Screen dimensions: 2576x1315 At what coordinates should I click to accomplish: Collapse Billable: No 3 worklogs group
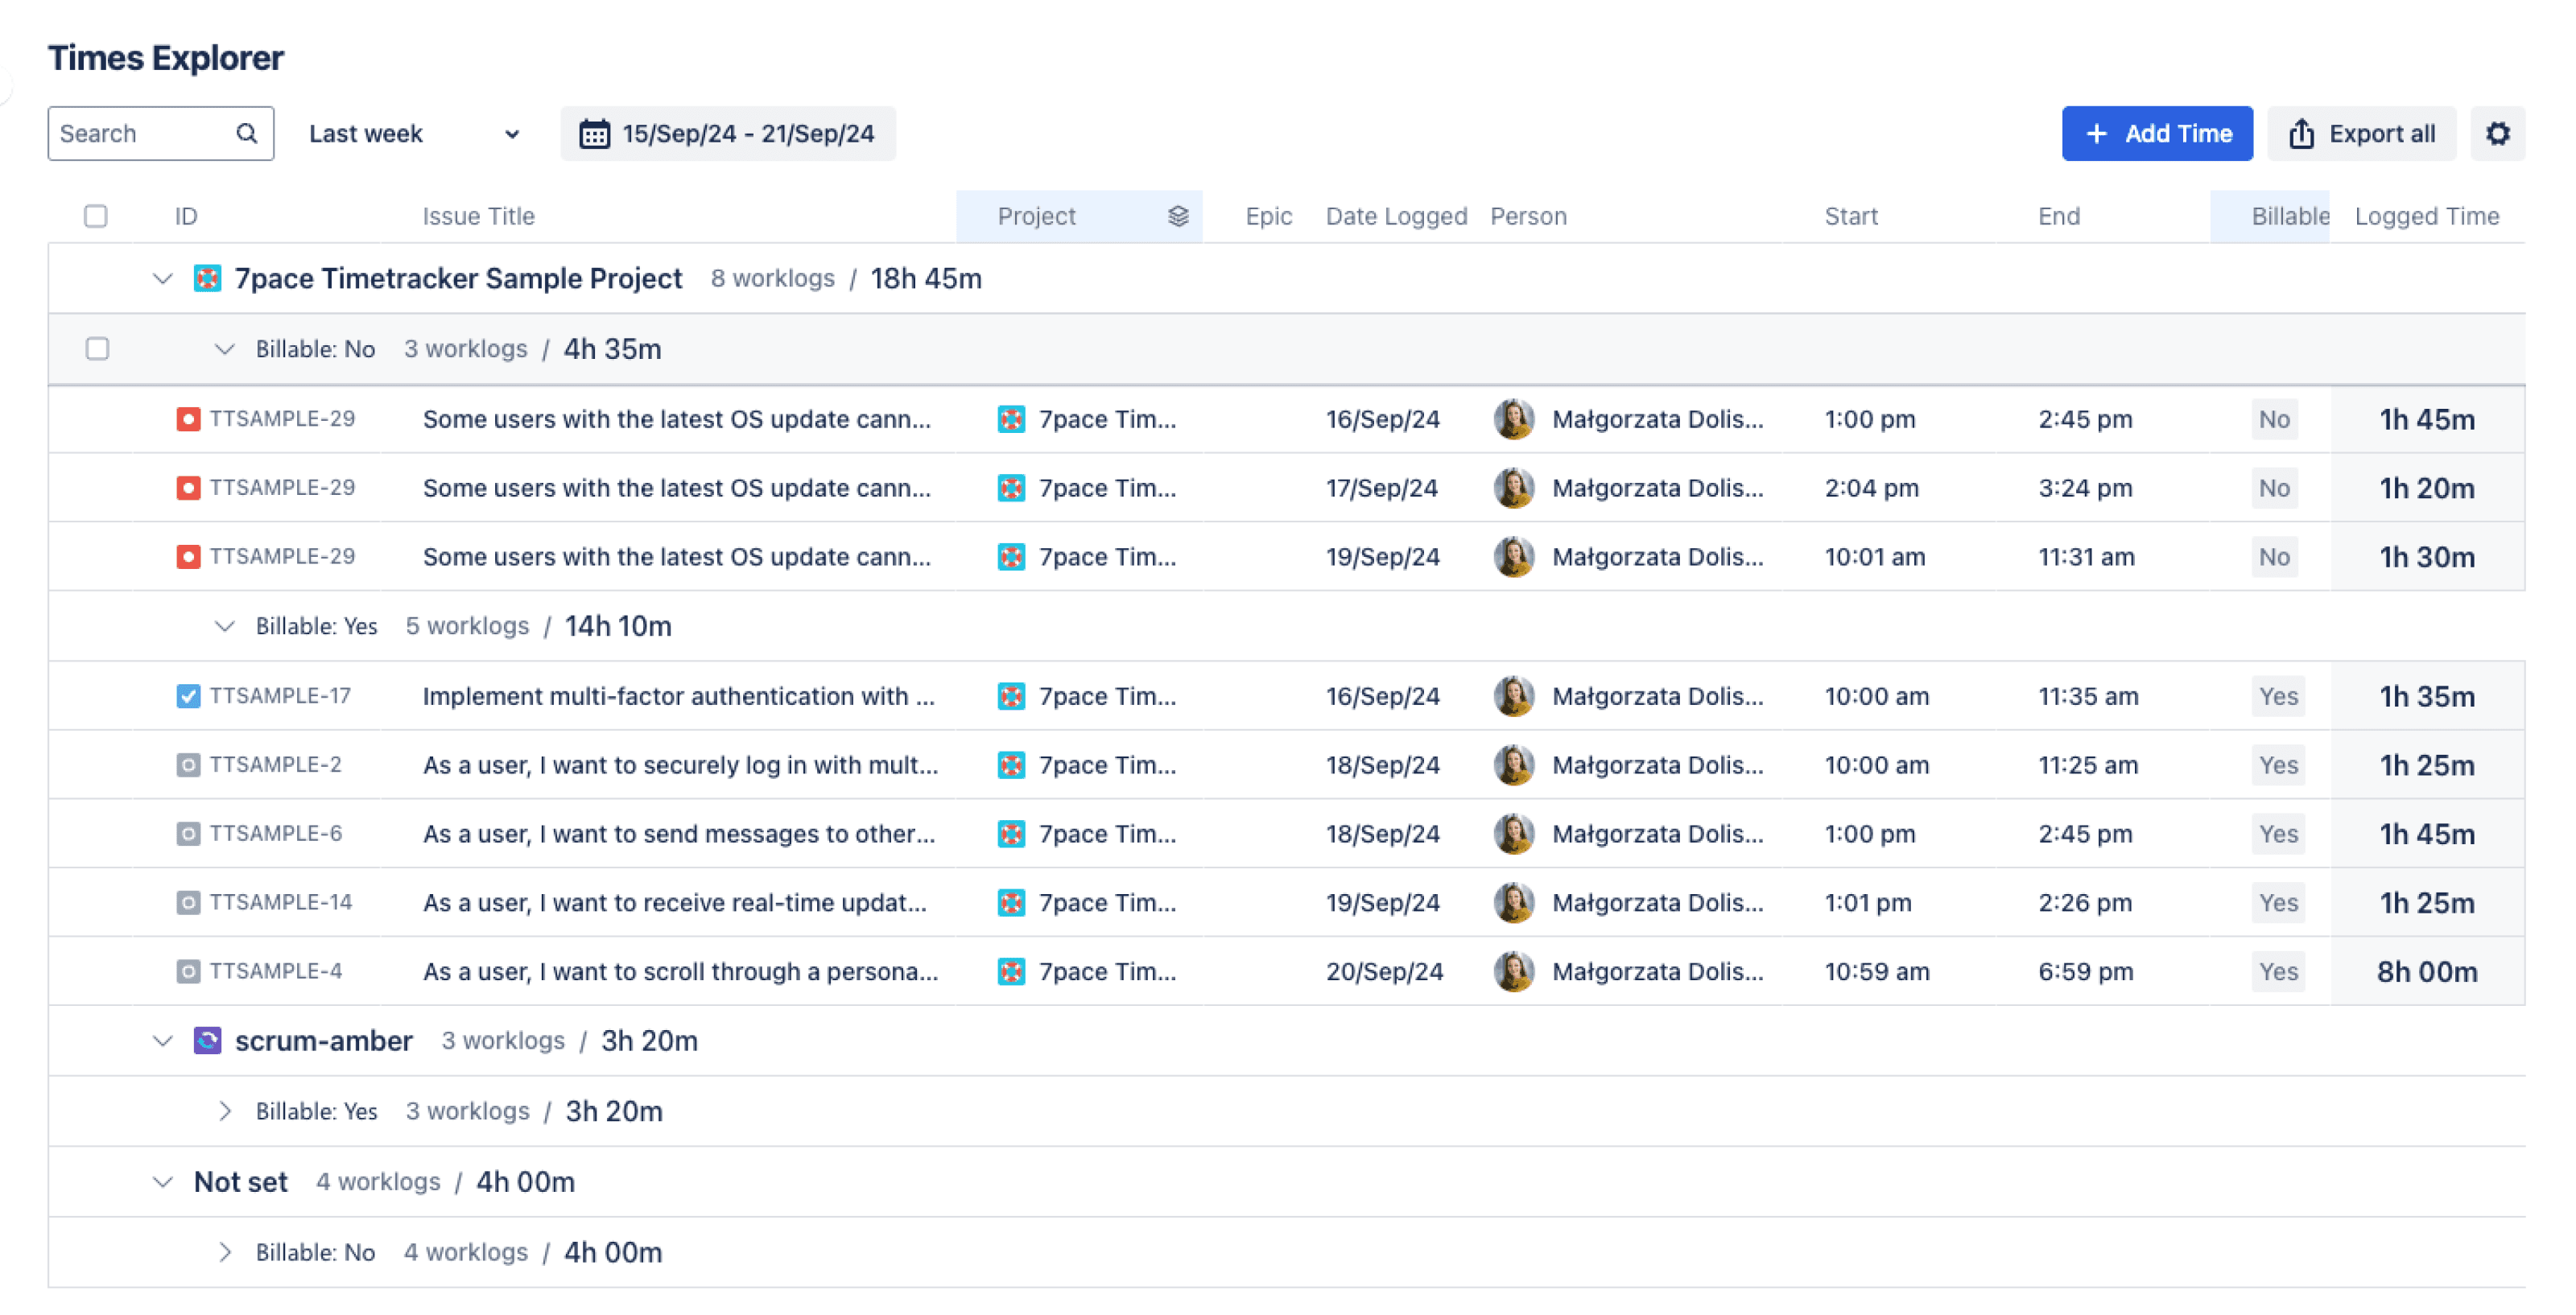point(224,349)
